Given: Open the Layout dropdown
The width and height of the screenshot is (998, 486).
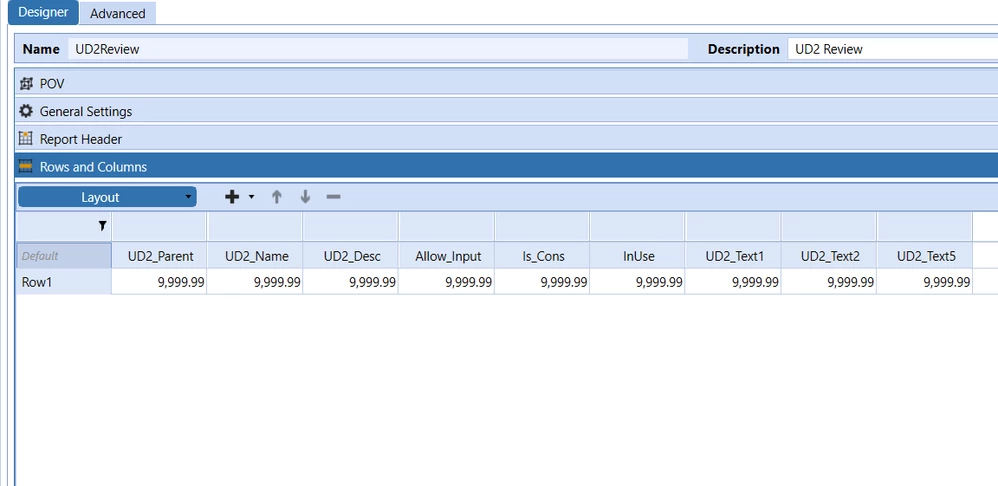Looking at the screenshot, I should [x=107, y=197].
